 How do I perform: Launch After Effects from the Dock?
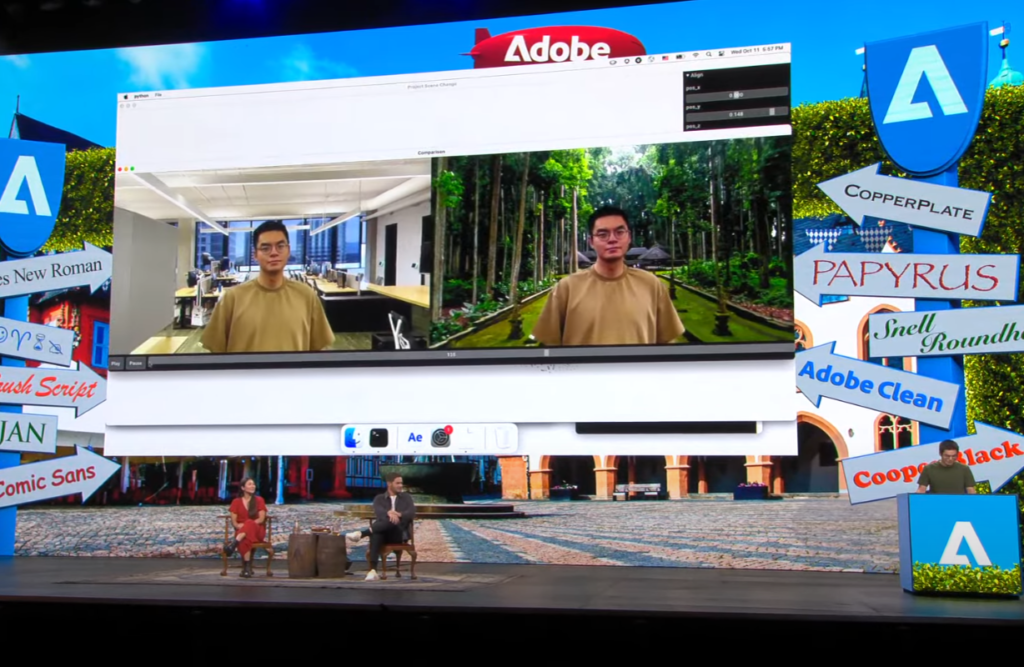[x=414, y=438]
